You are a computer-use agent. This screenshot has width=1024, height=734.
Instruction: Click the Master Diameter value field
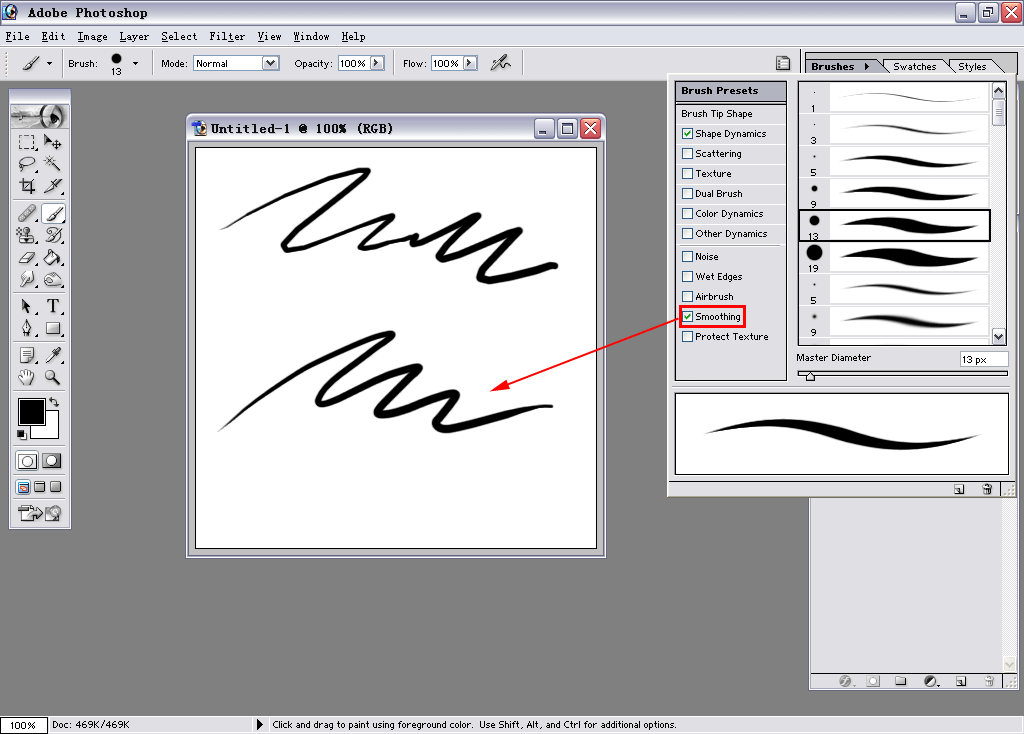pyautogui.click(x=984, y=359)
